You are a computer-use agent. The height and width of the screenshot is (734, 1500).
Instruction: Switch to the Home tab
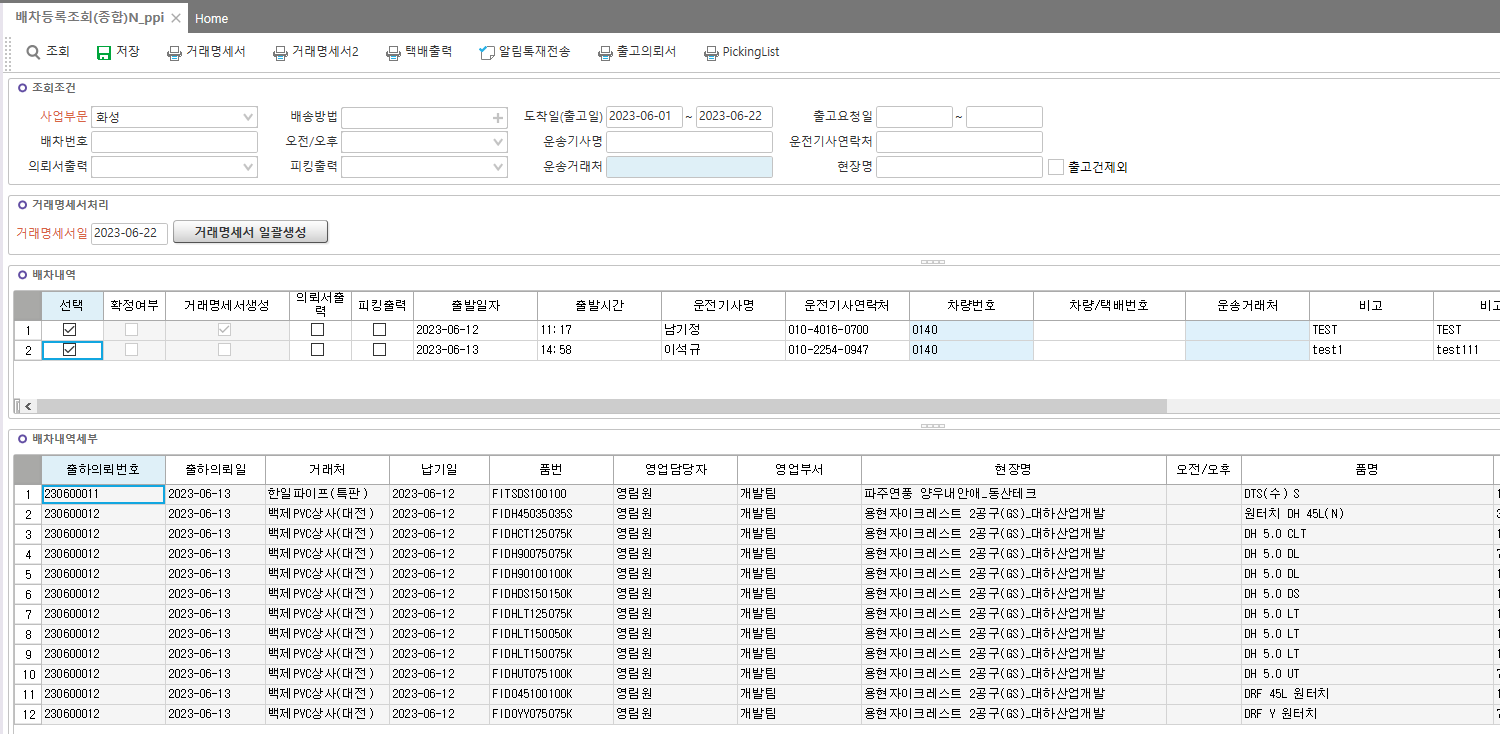coord(212,18)
